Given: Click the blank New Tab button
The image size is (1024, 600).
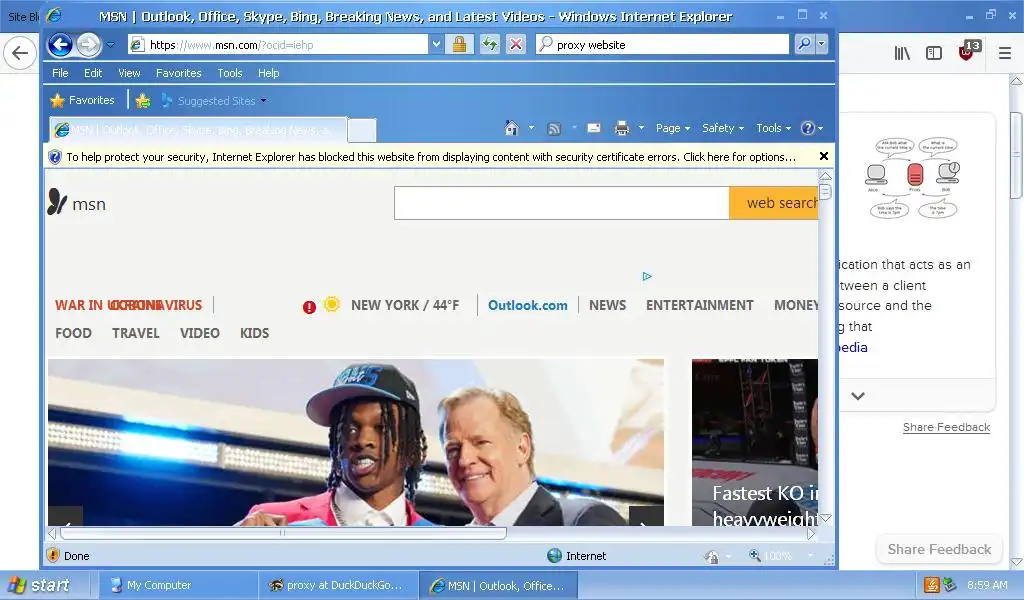Looking at the screenshot, I should point(361,131).
